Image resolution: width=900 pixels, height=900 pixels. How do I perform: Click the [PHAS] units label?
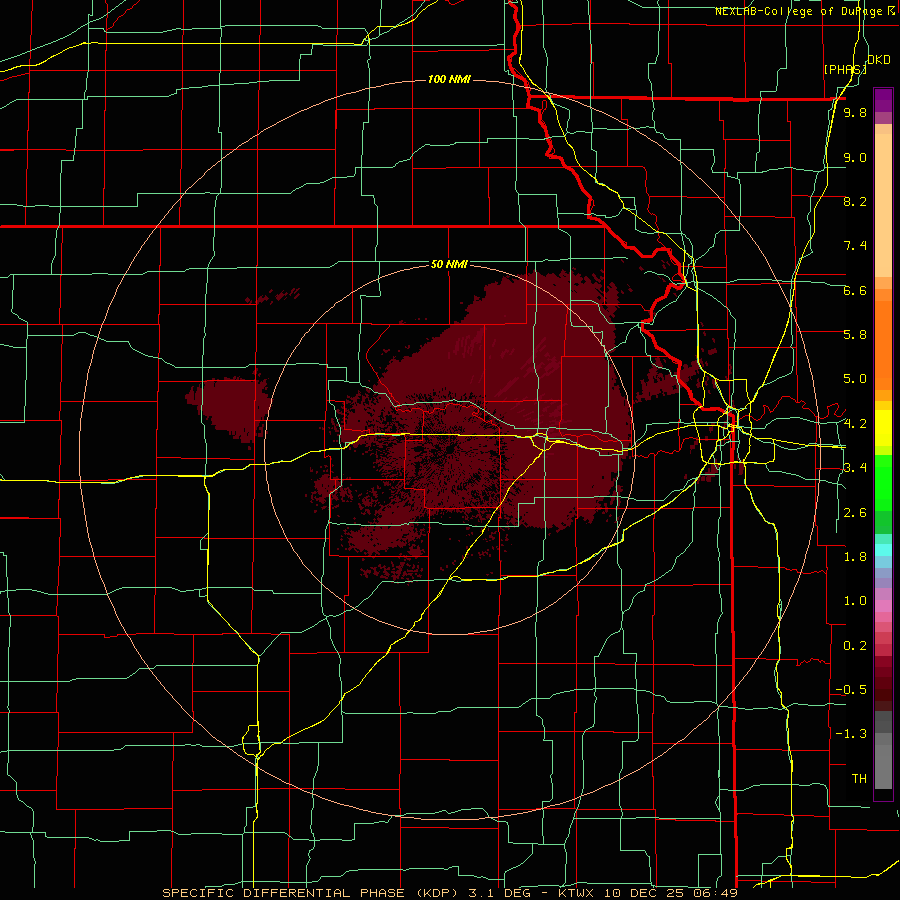pyautogui.click(x=844, y=69)
